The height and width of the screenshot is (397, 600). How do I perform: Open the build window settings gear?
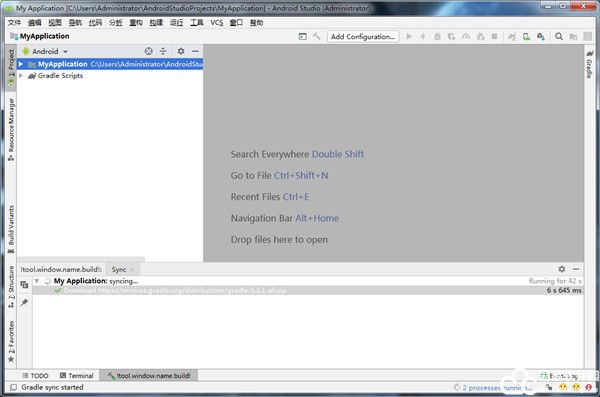[561, 269]
